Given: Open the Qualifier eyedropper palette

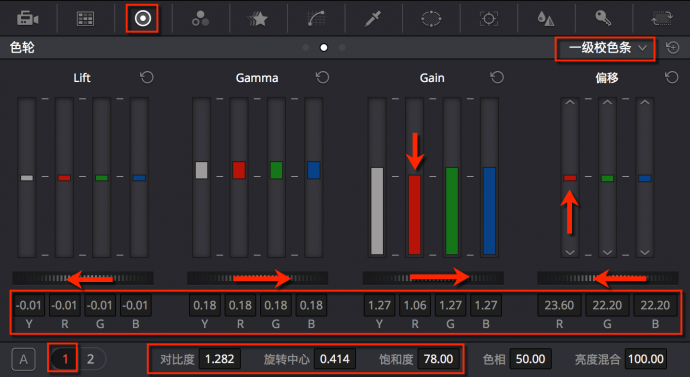Looking at the screenshot, I should 373,18.
